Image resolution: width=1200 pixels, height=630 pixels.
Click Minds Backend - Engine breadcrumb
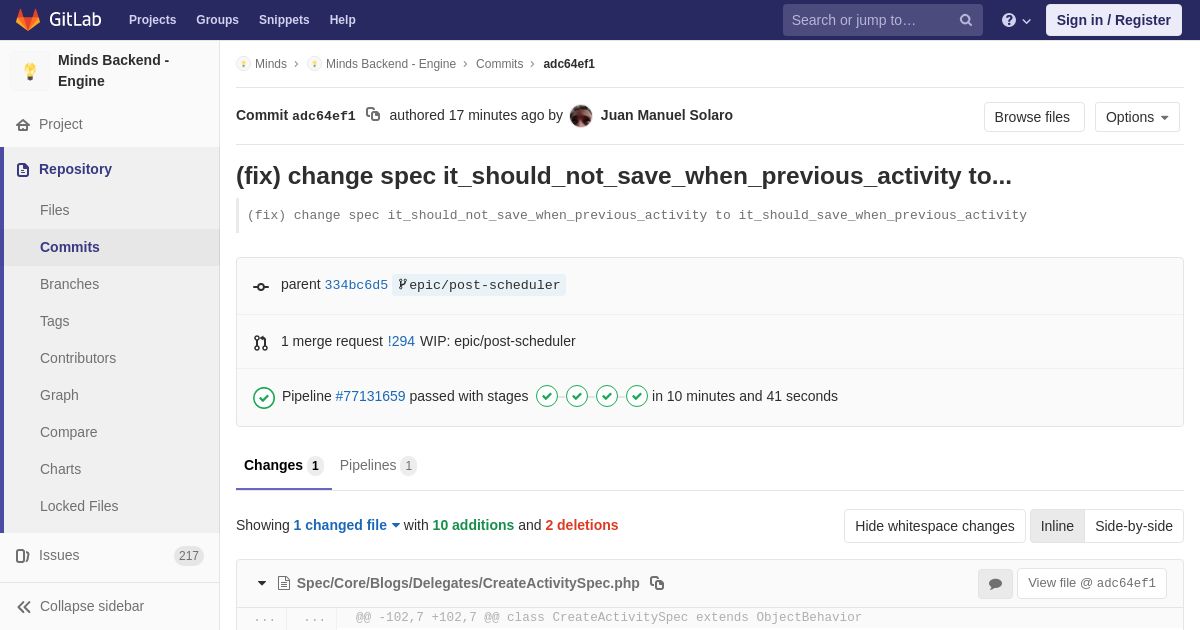391,64
